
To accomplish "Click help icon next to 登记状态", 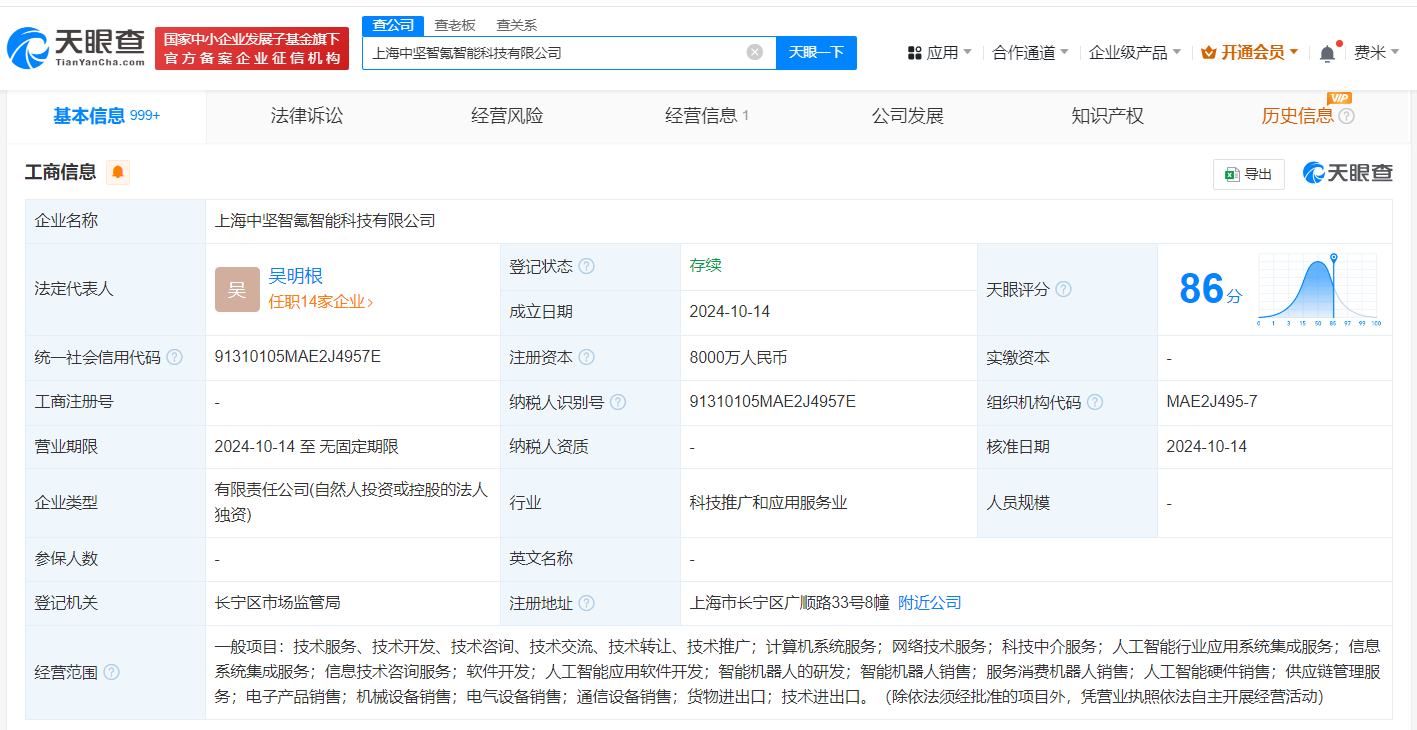I will (x=586, y=267).
